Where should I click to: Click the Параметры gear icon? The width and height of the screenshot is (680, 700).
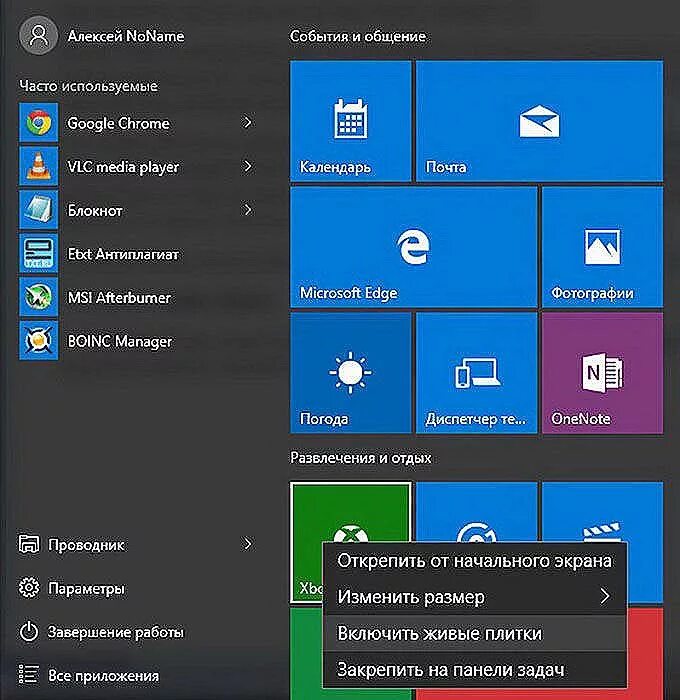(29, 588)
